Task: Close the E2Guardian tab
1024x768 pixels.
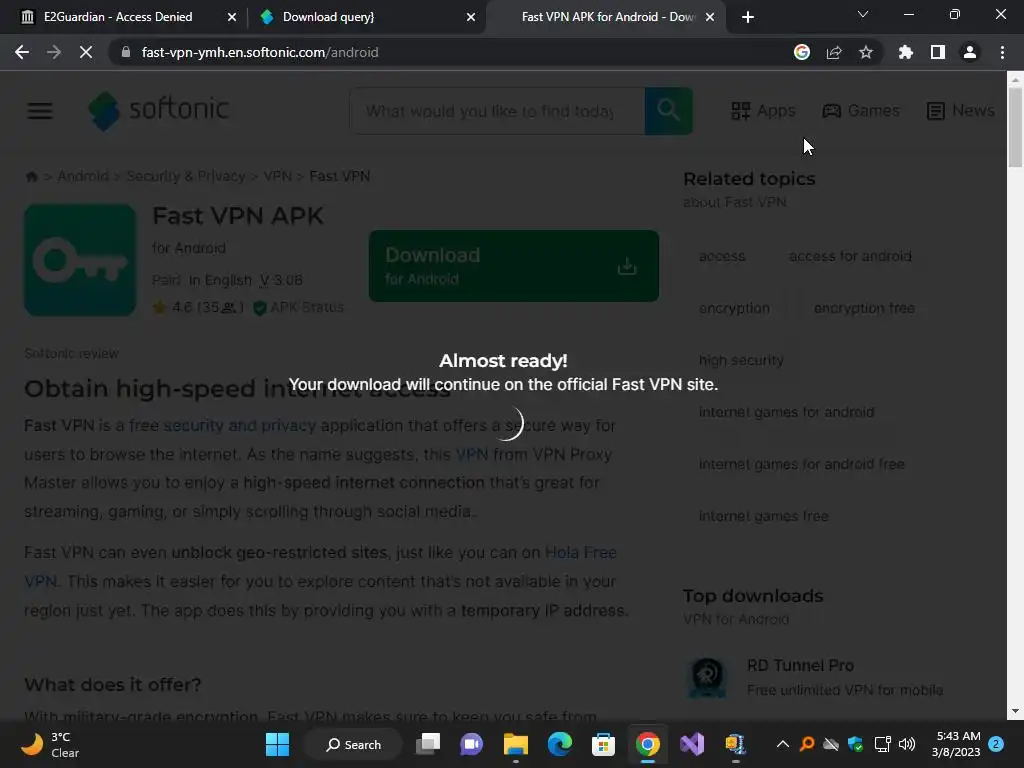Action: [x=232, y=17]
